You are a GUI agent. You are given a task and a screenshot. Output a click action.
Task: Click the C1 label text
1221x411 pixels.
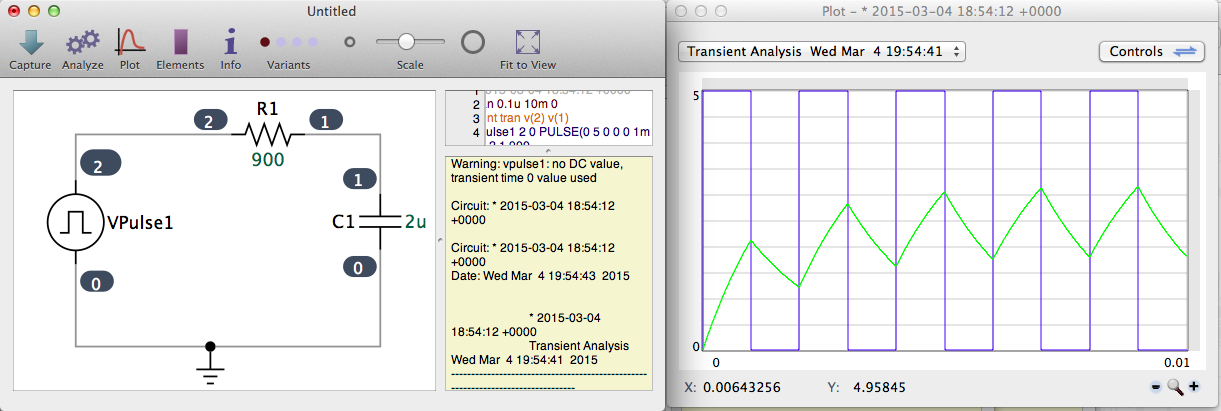click(x=343, y=222)
